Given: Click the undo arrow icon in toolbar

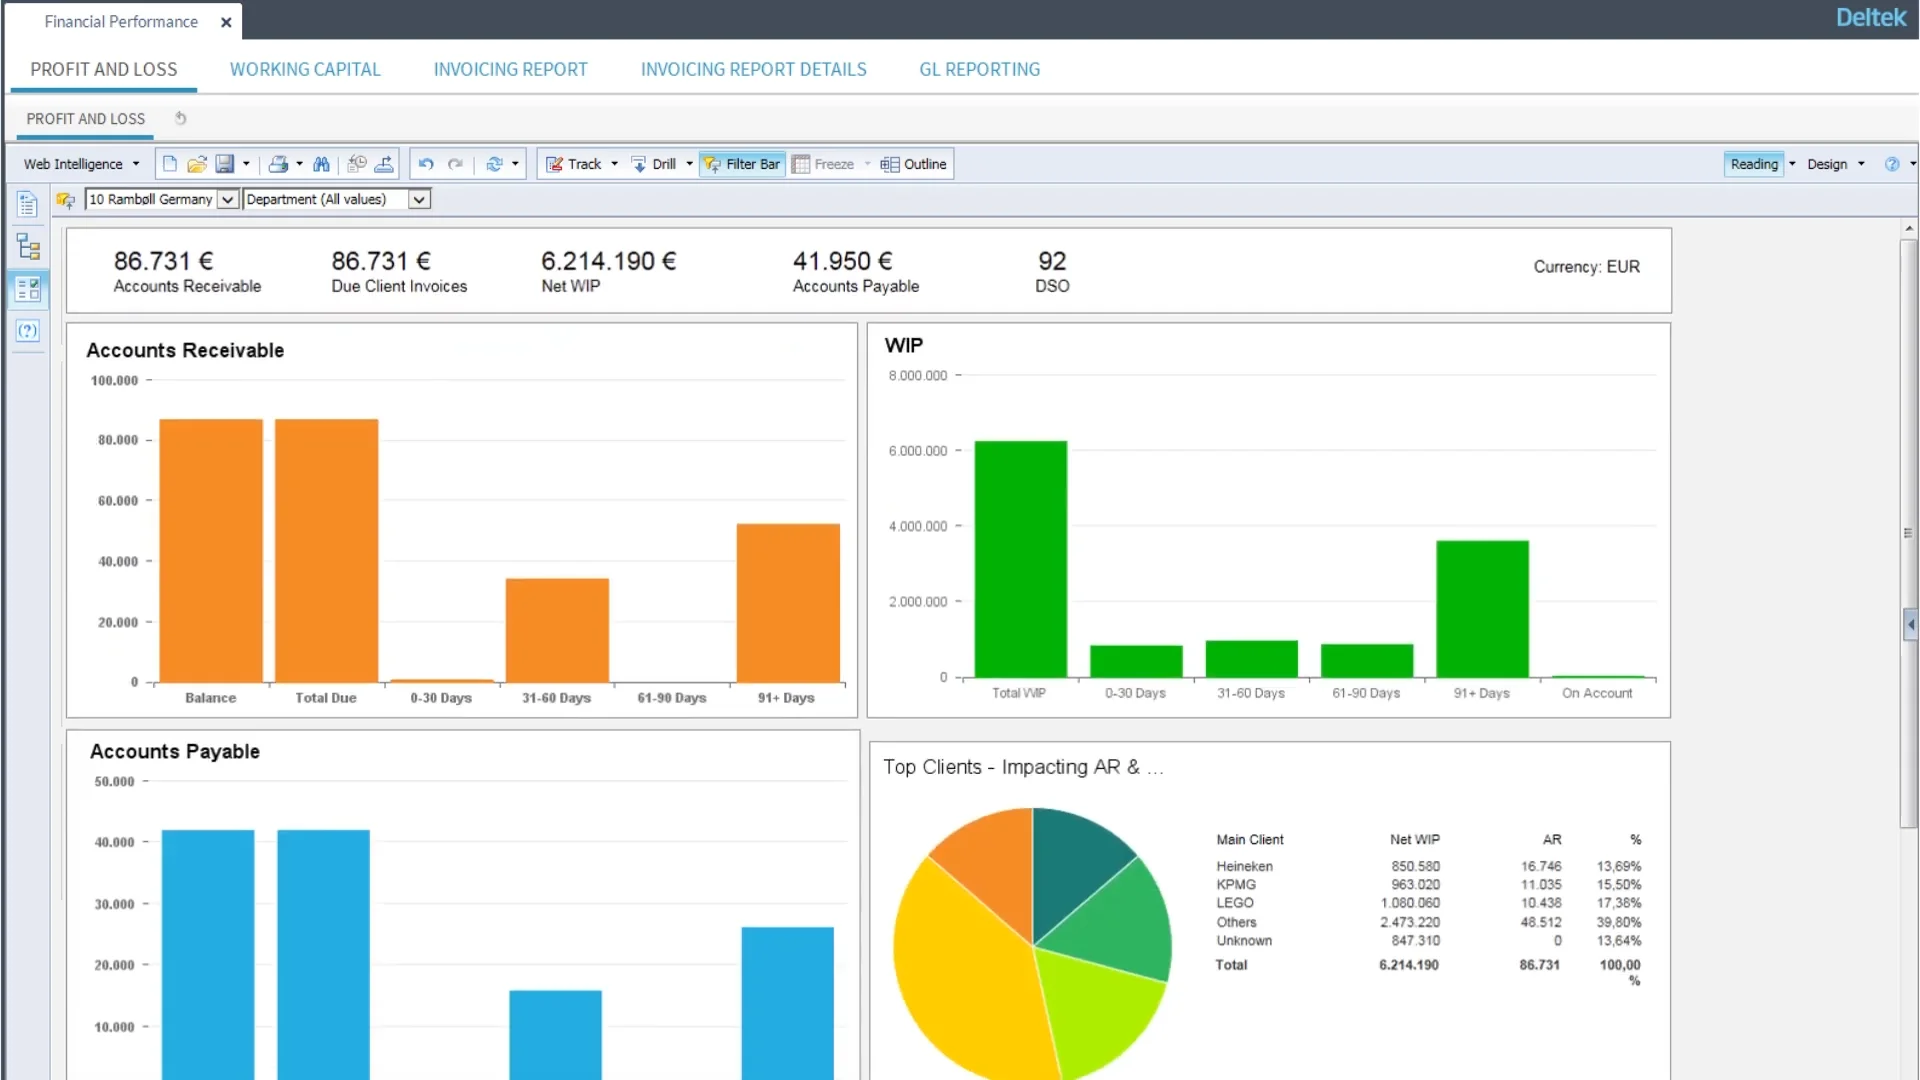Looking at the screenshot, I should [x=426, y=164].
